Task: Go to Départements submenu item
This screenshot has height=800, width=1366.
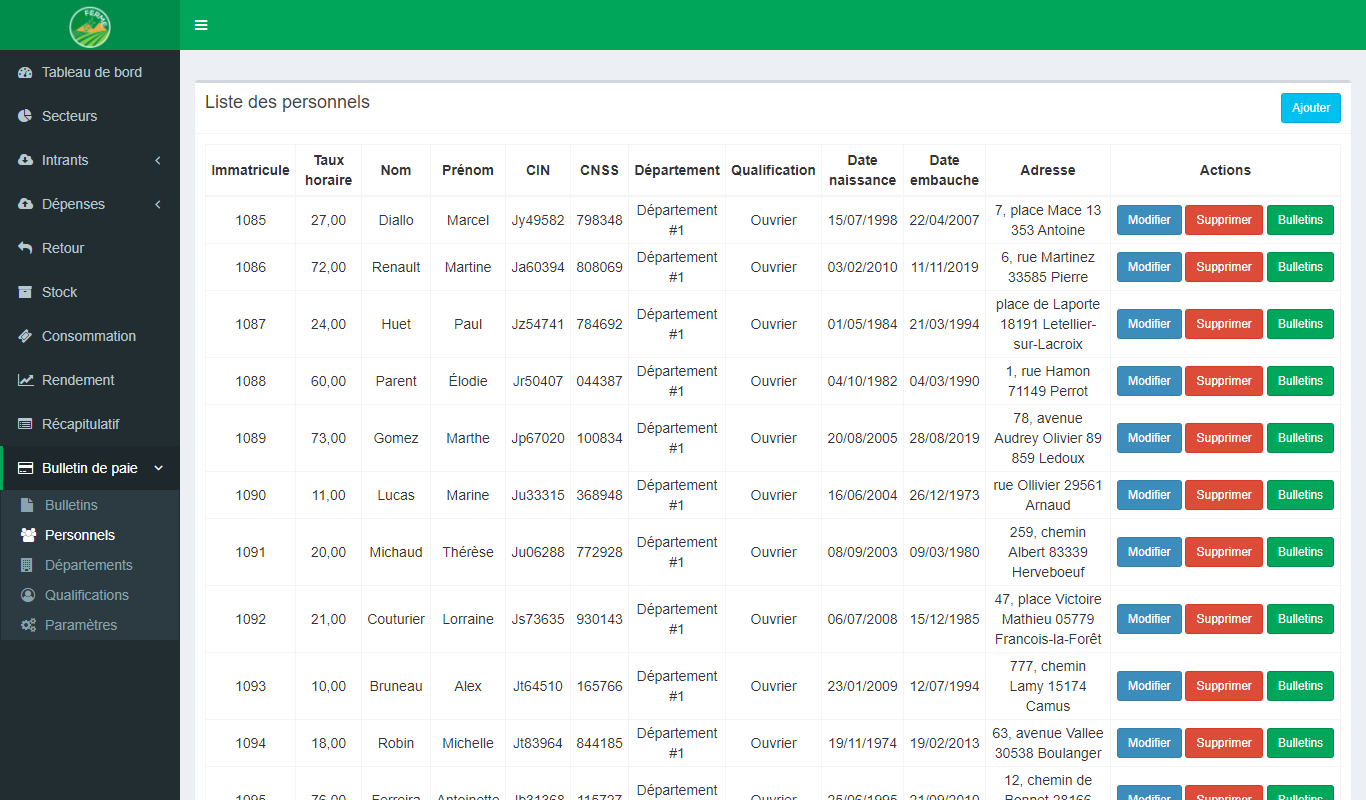Action: [x=88, y=565]
